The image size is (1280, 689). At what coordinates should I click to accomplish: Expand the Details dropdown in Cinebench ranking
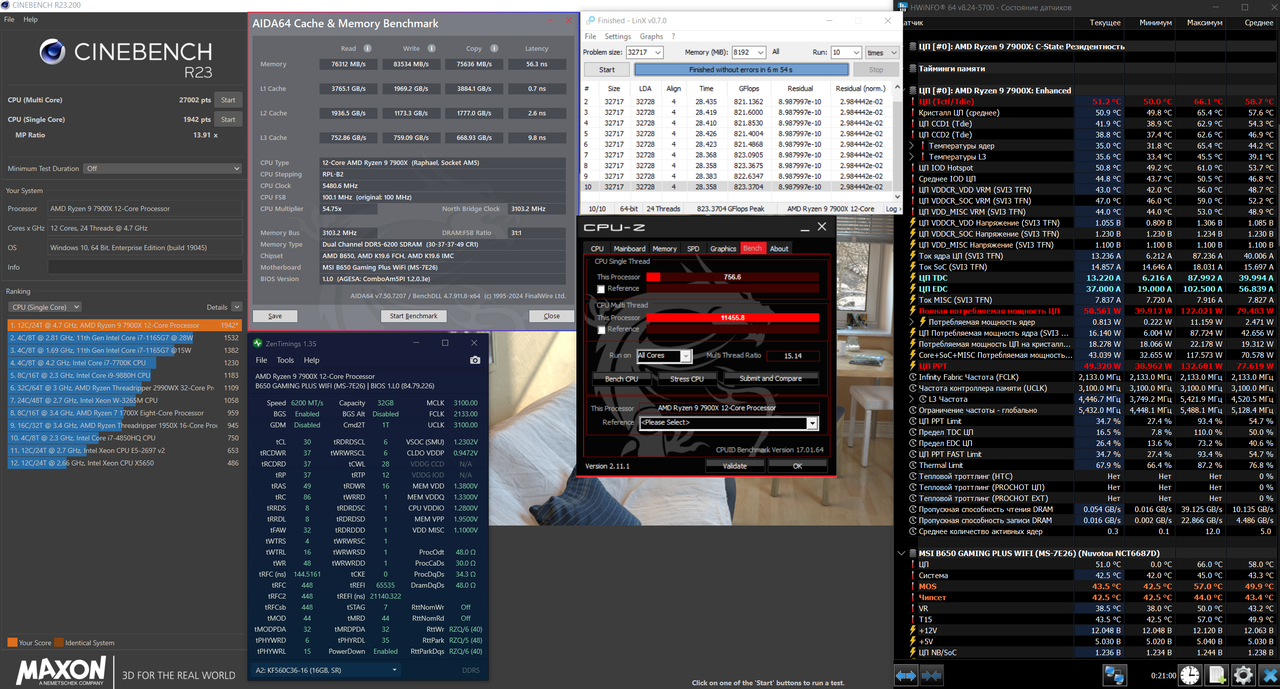[x=237, y=307]
